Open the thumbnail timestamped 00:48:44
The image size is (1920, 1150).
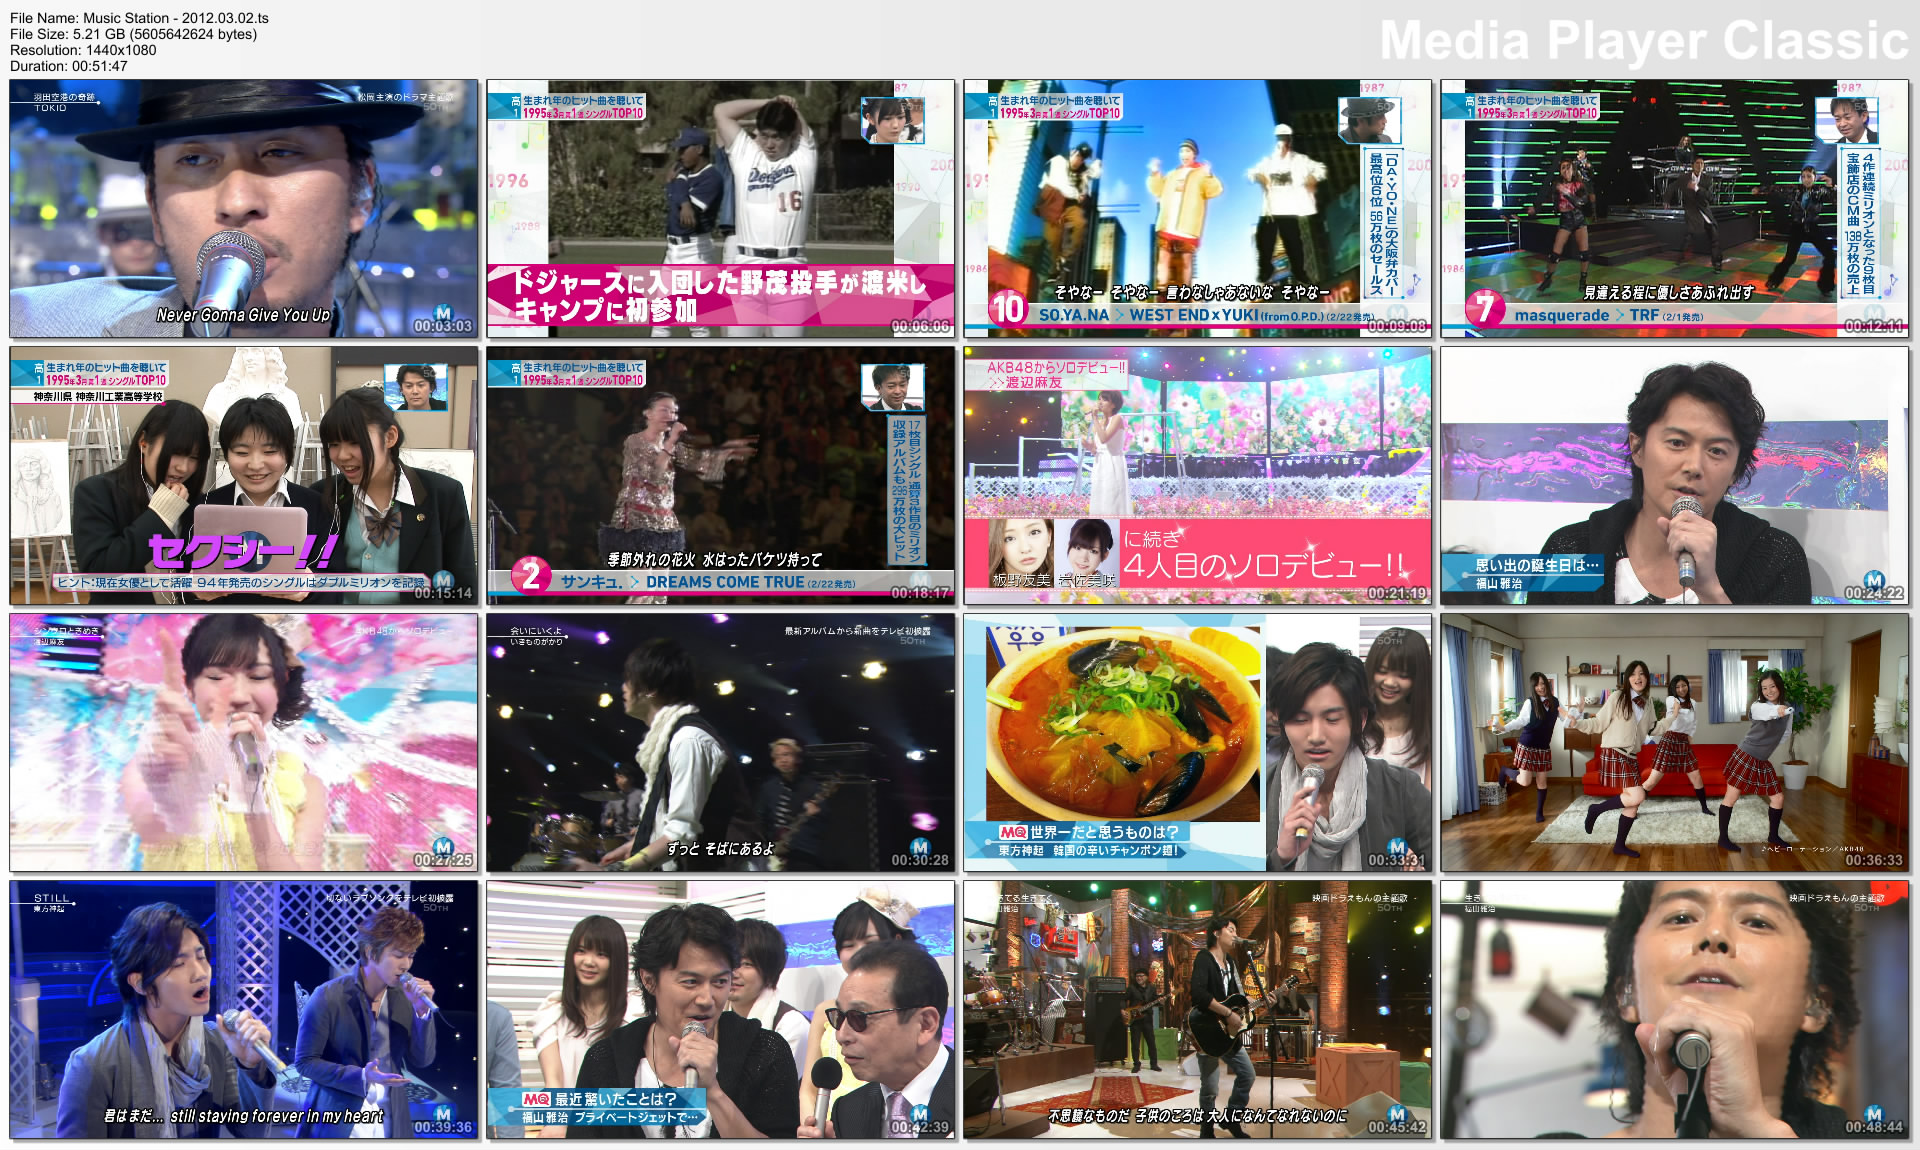coord(1677,1010)
